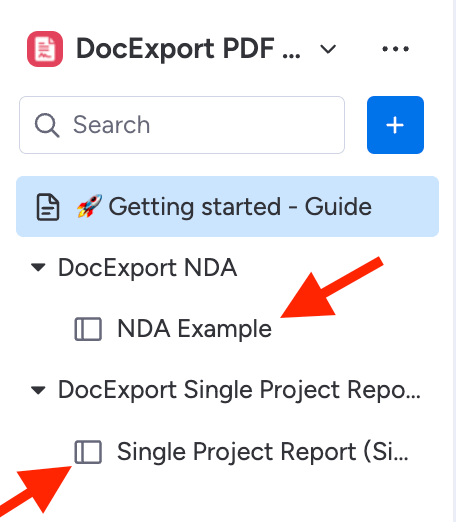The height and width of the screenshot is (522, 456).
Task: Click the red arrow pointing at NDA Example
Action: [x=330, y=289]
